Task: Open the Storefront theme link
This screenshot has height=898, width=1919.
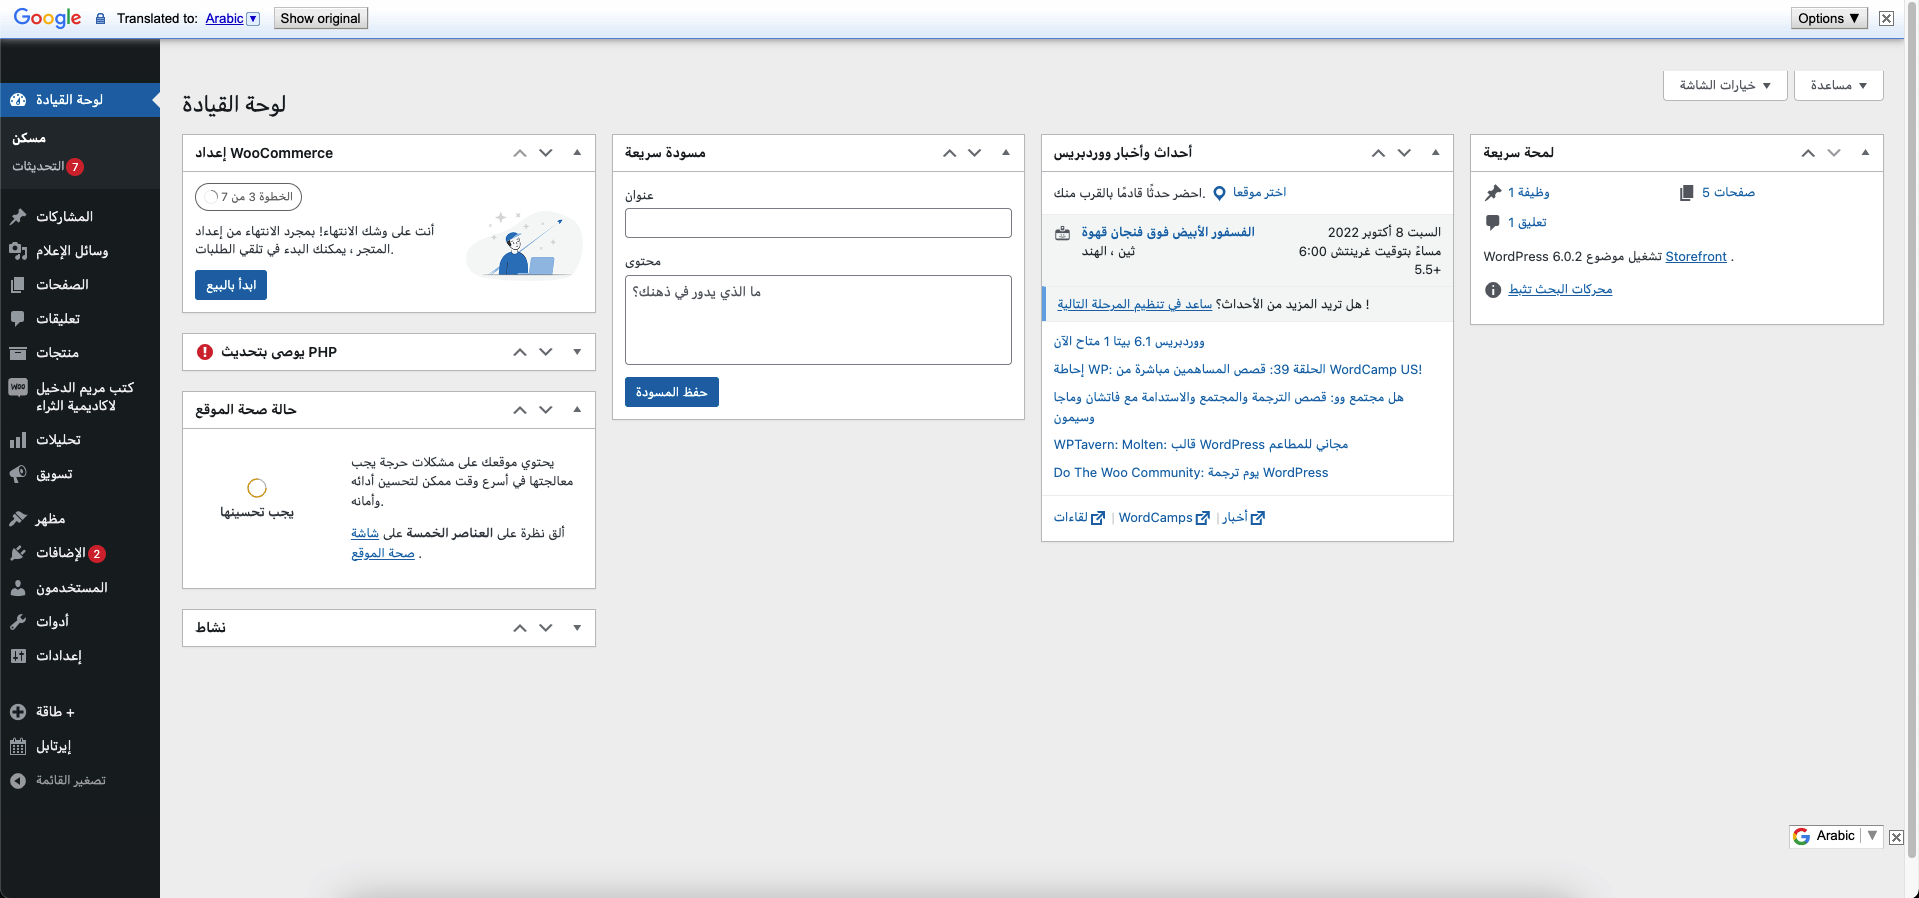Action: [x=1696, y=257]
